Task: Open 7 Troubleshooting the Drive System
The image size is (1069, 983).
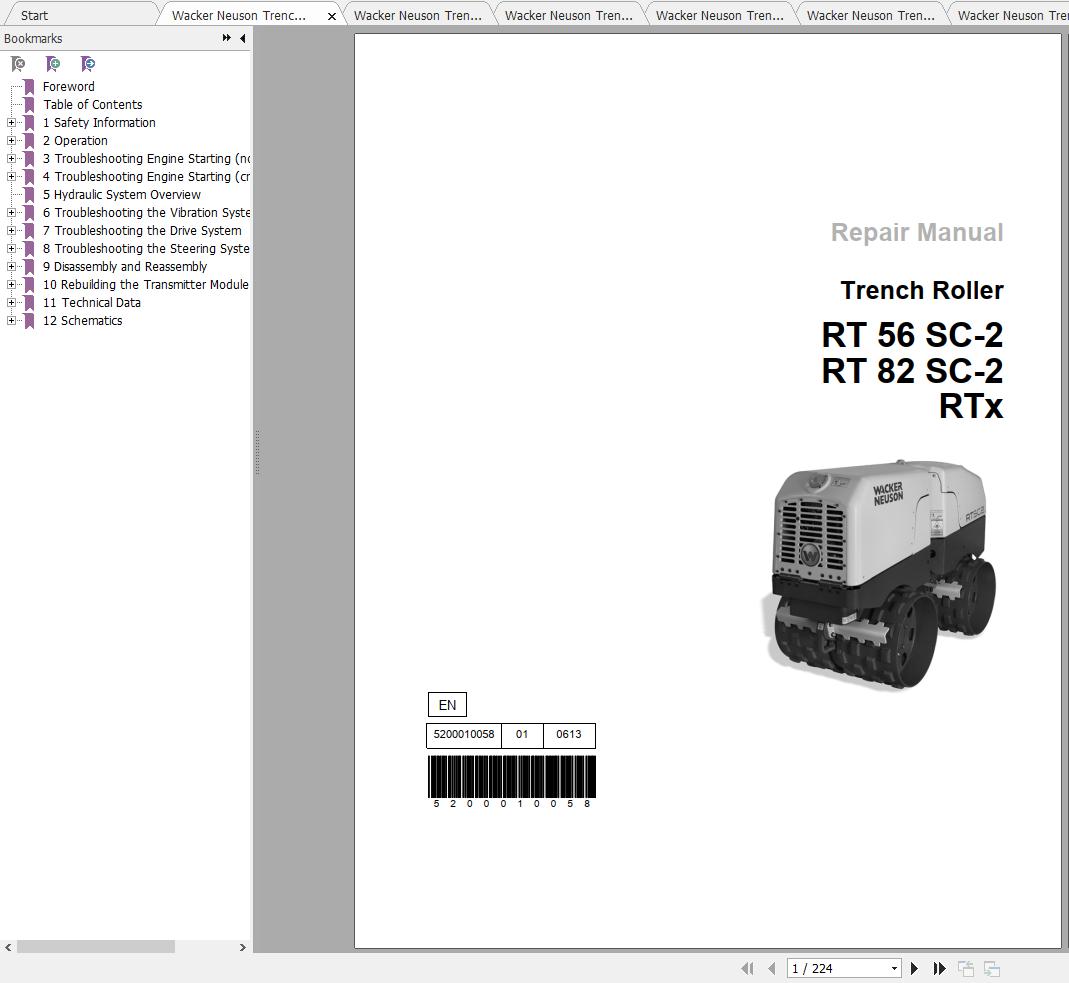Action: point(142,230)
